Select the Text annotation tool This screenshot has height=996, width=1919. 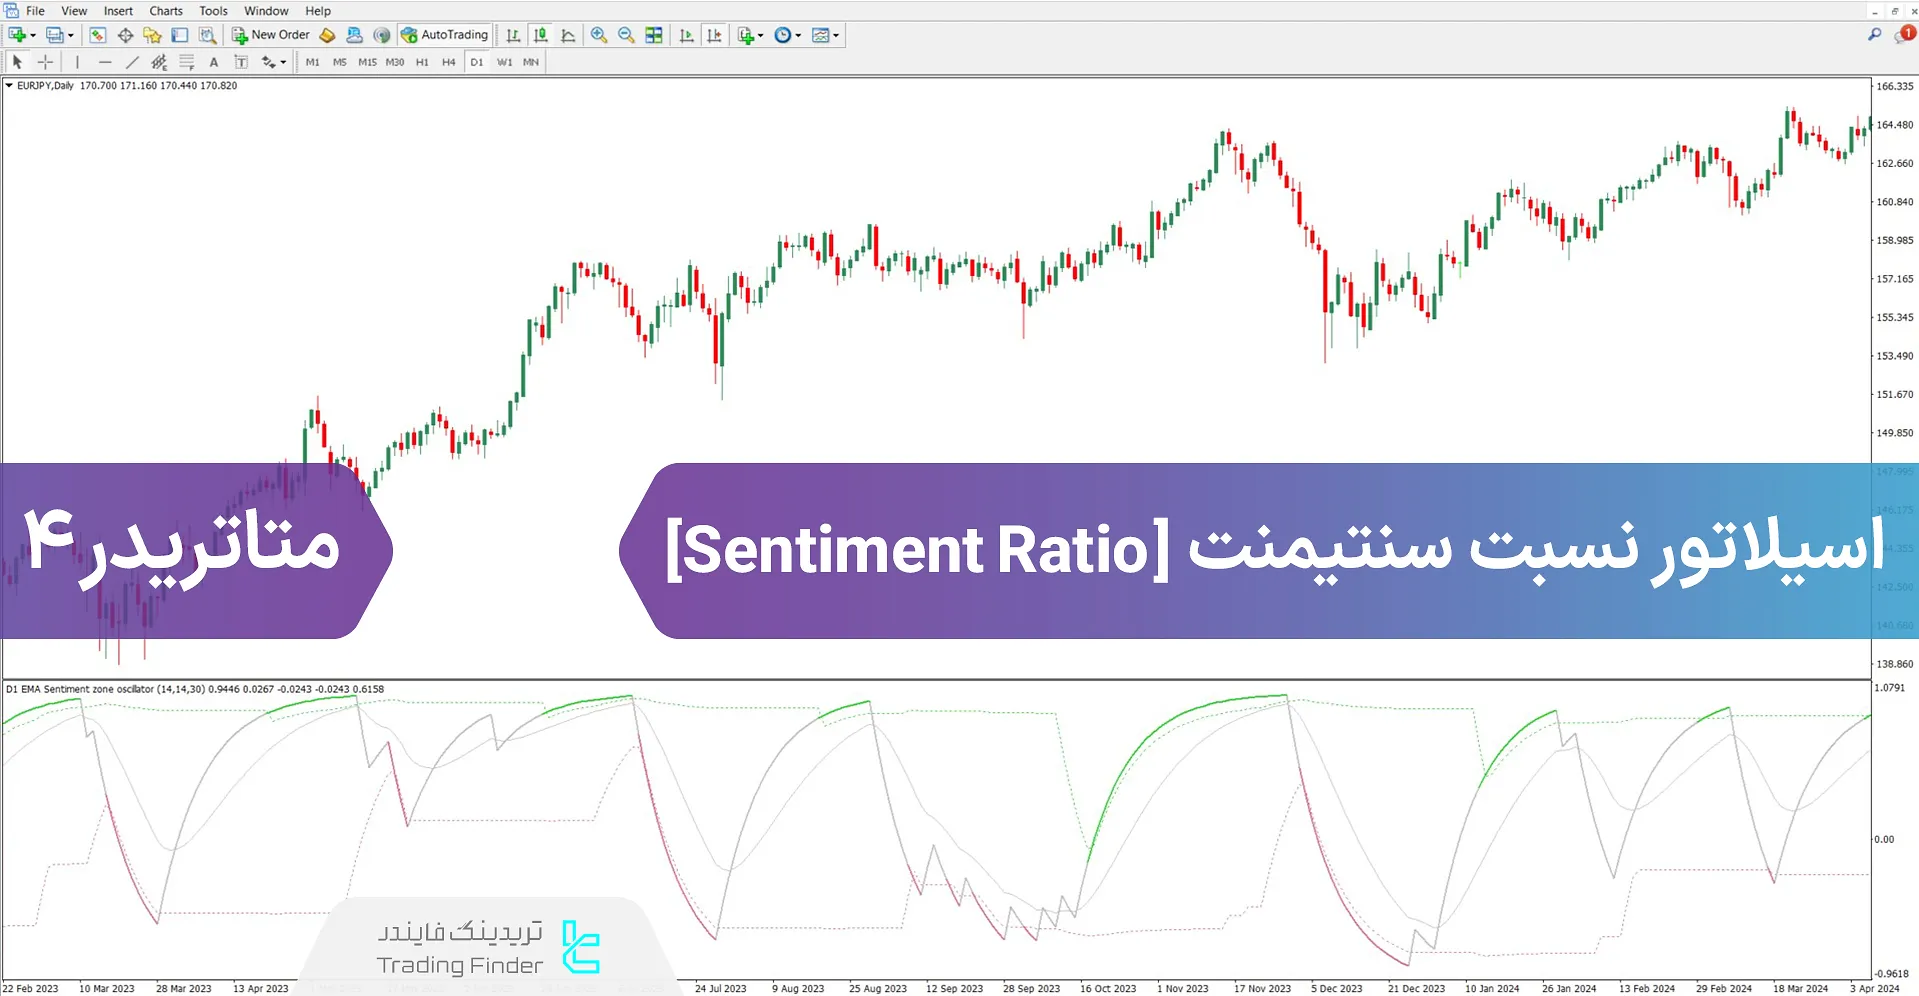[x=214, y=61]
